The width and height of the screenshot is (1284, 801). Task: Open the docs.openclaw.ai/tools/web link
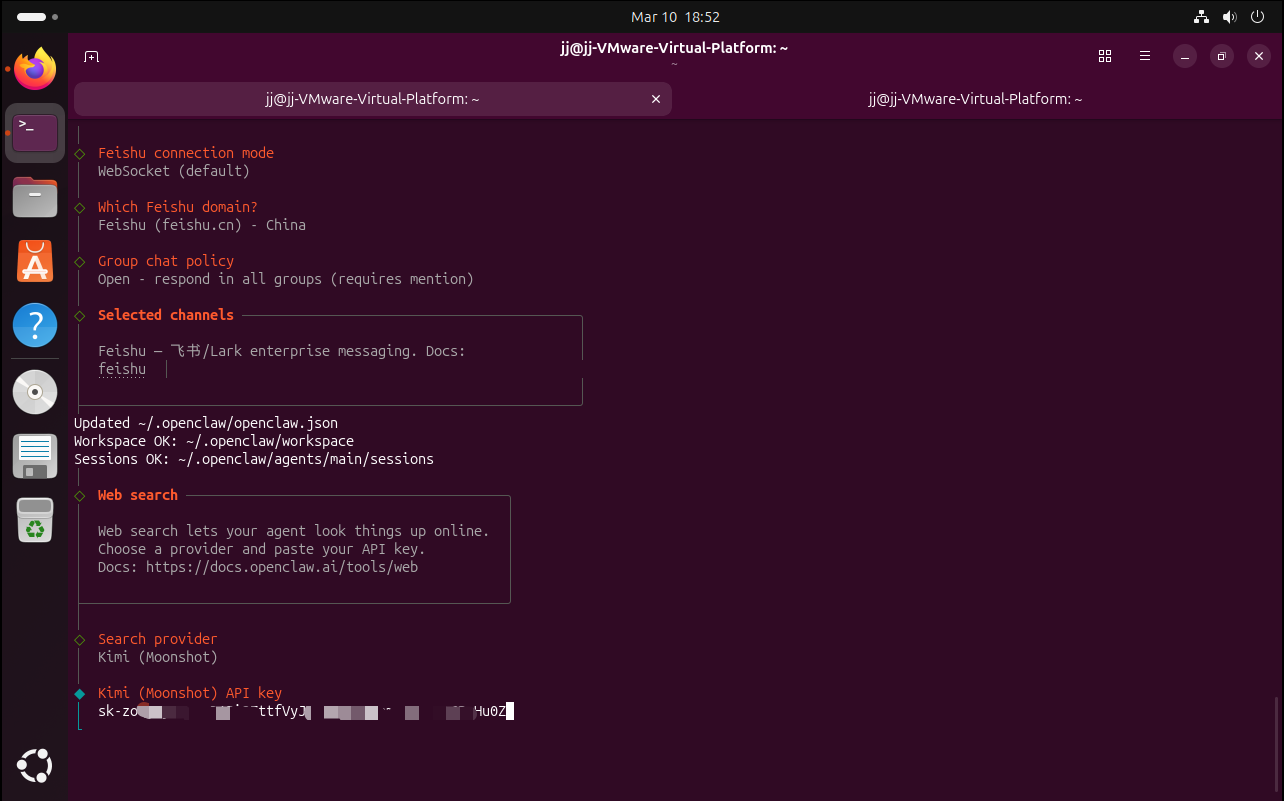(x=282, y=567)
